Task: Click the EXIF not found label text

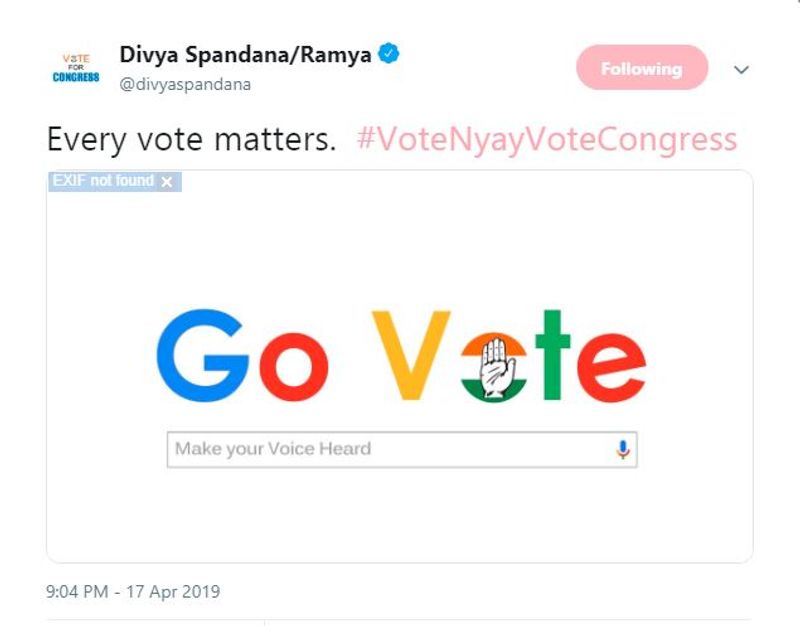Action: coord(103,181)
